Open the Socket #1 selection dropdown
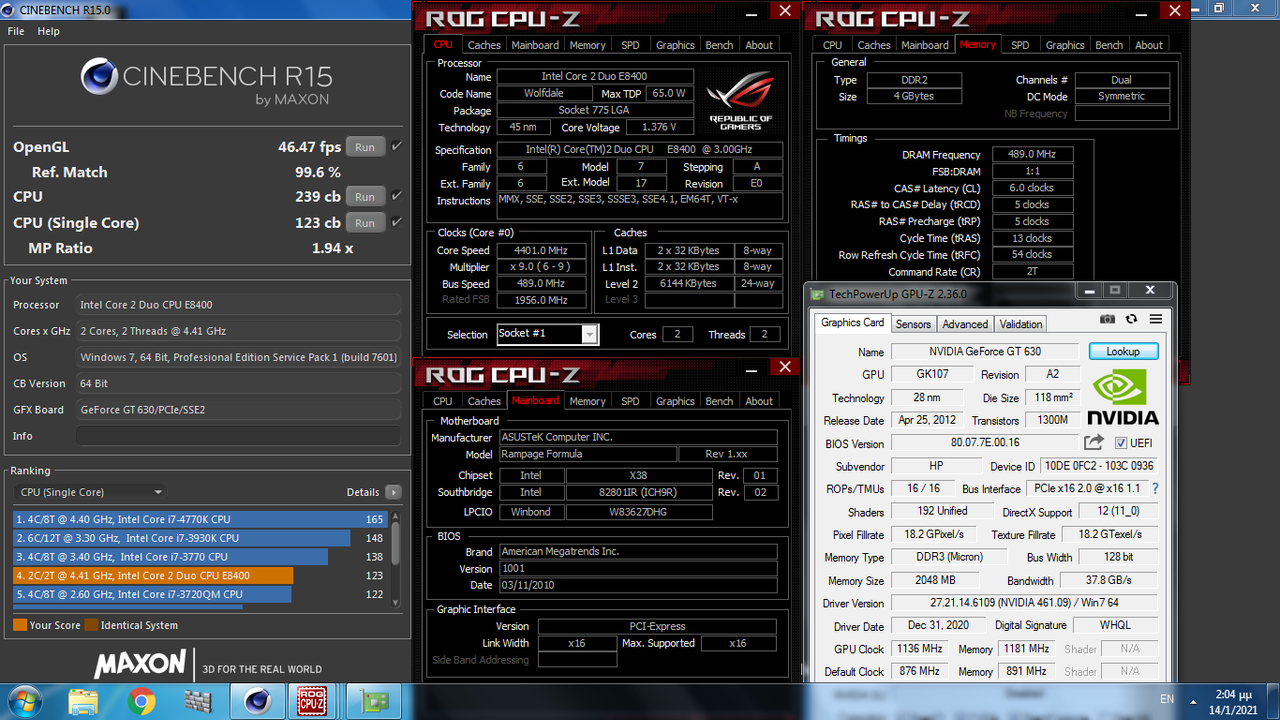Screen dimensions: 1280x720 click(x=547, y=334)
